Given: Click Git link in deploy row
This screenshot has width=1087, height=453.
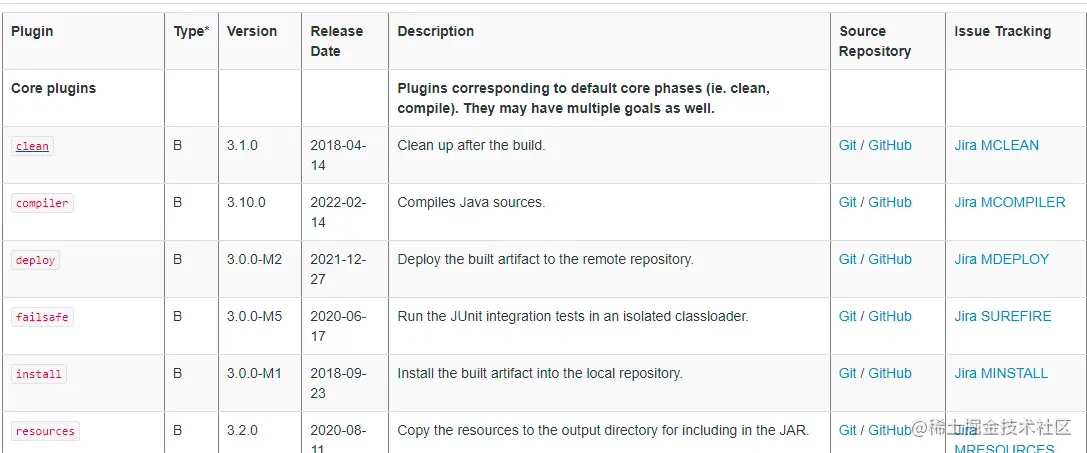Looking at the screenshot, I should pyautogui.click(x=847, y=259).
